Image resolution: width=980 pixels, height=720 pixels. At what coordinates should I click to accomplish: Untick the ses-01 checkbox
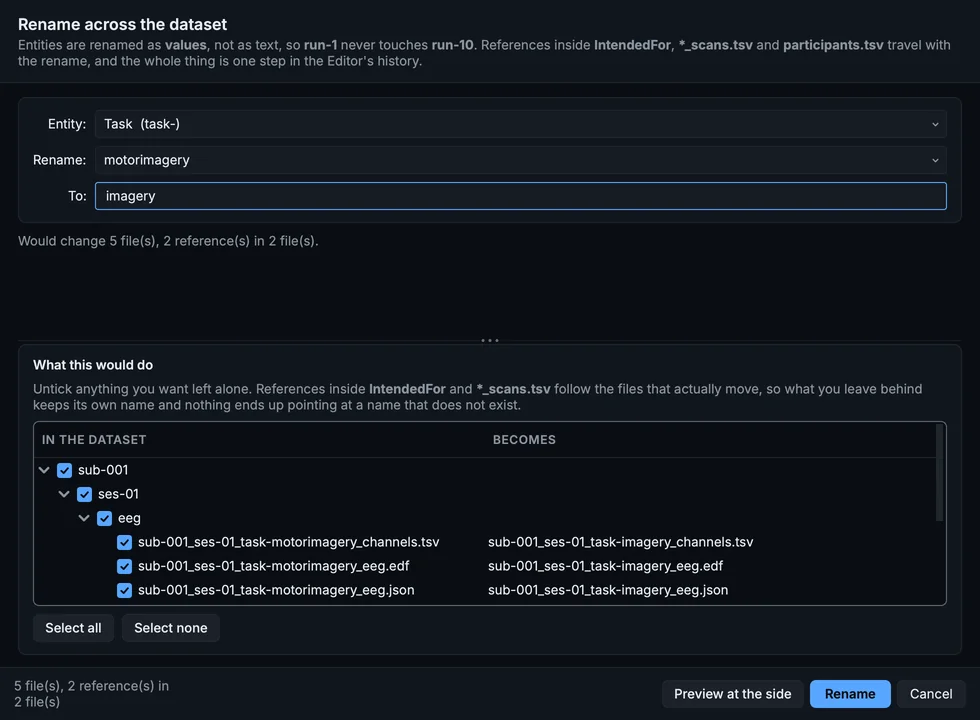pyautogui.click(x=84, y=494)
